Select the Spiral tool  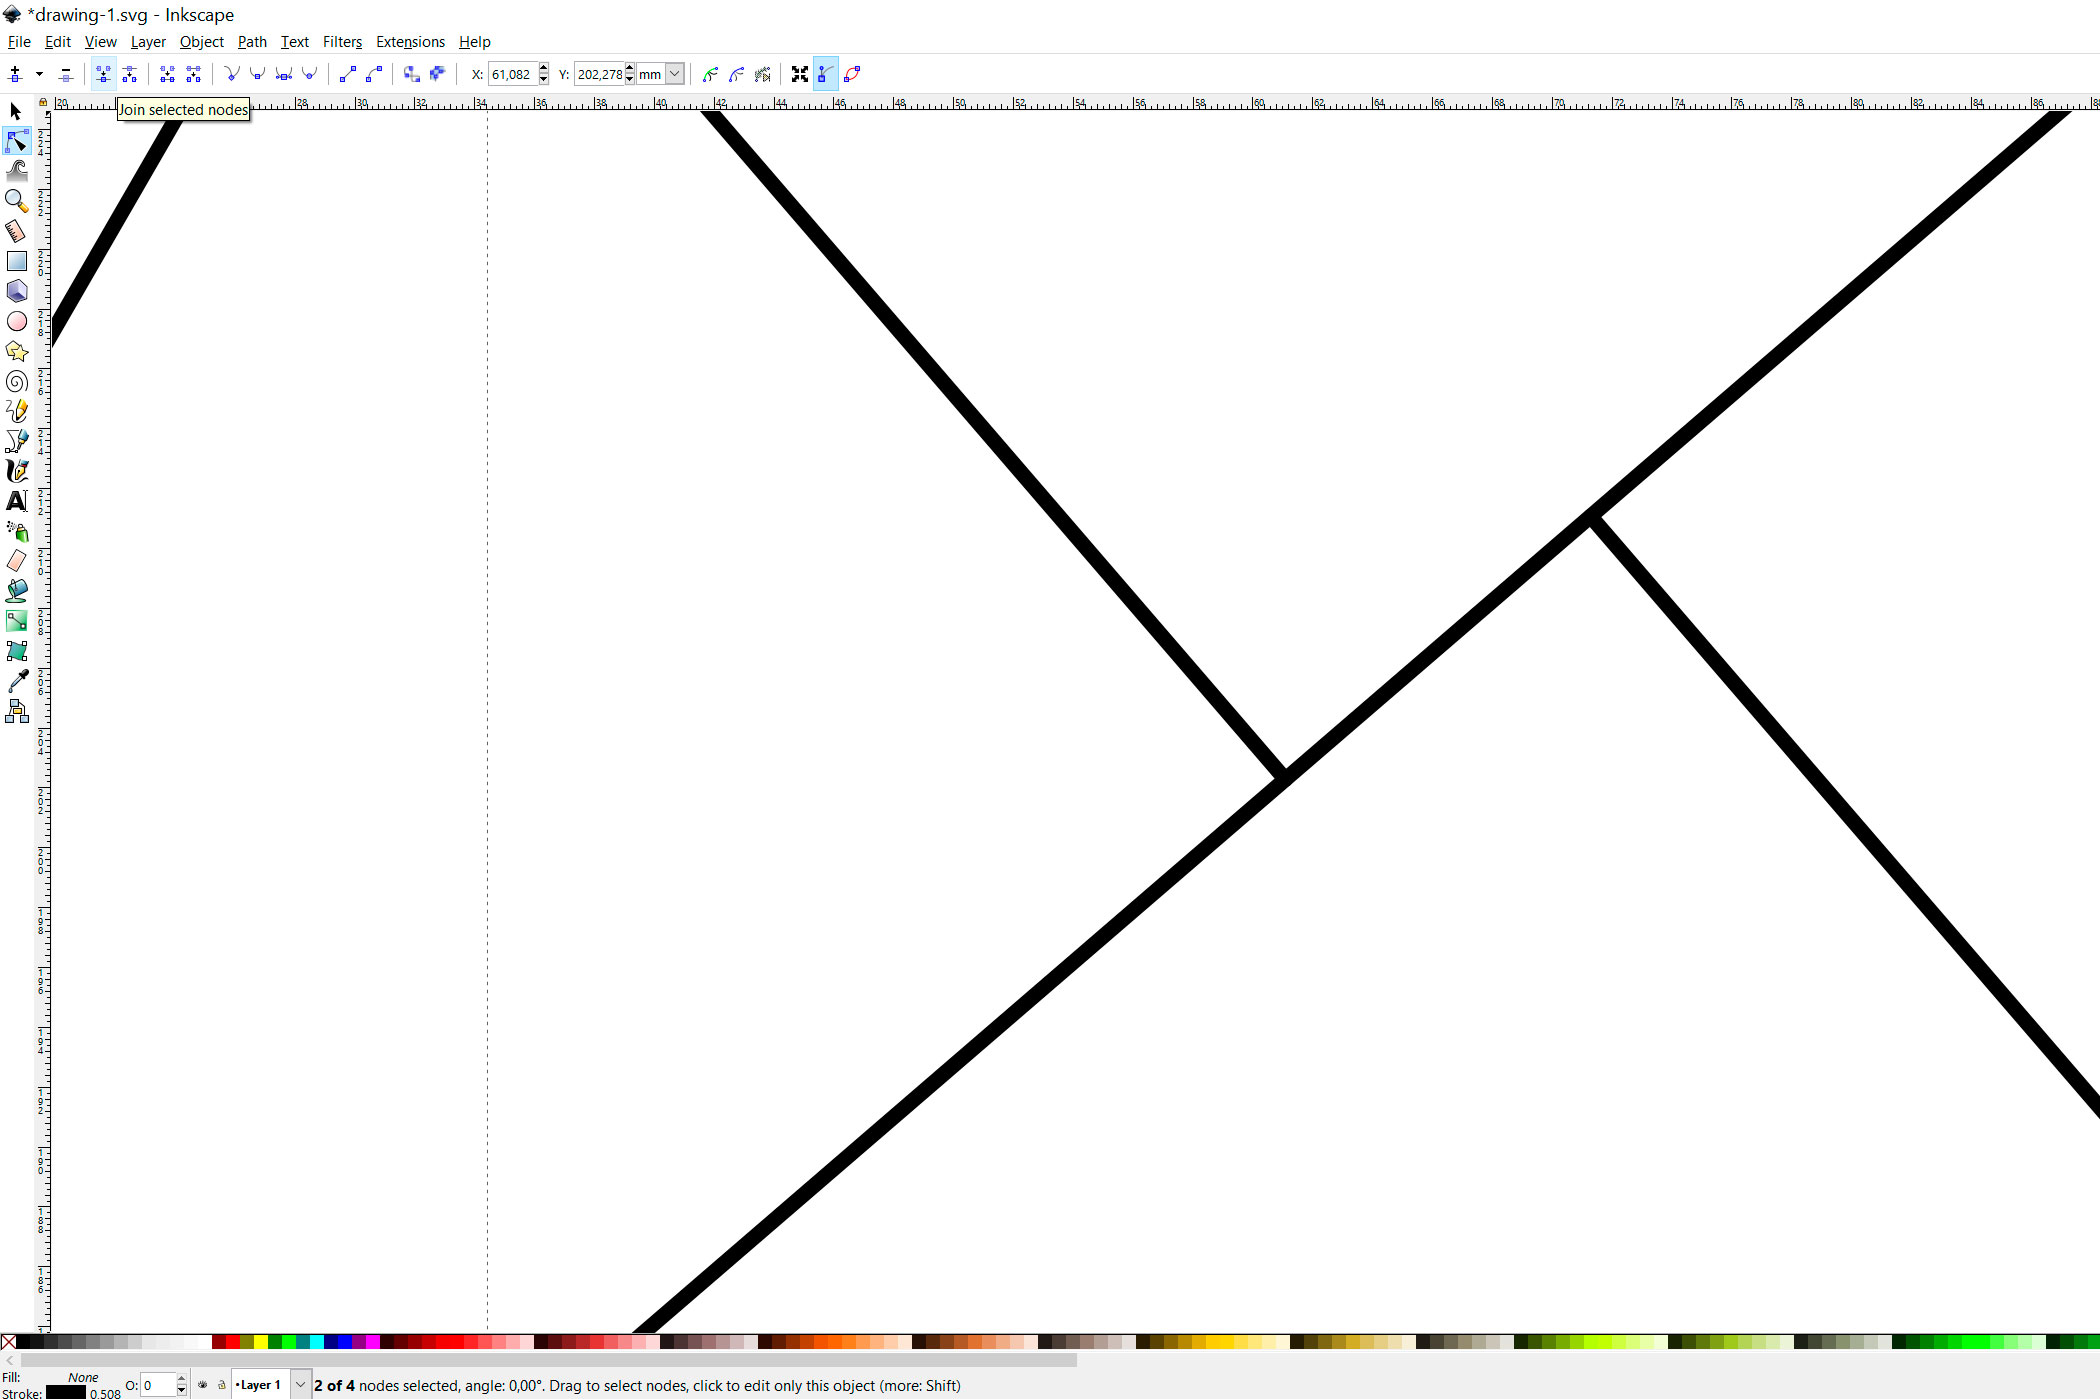[x=16, y=381]
